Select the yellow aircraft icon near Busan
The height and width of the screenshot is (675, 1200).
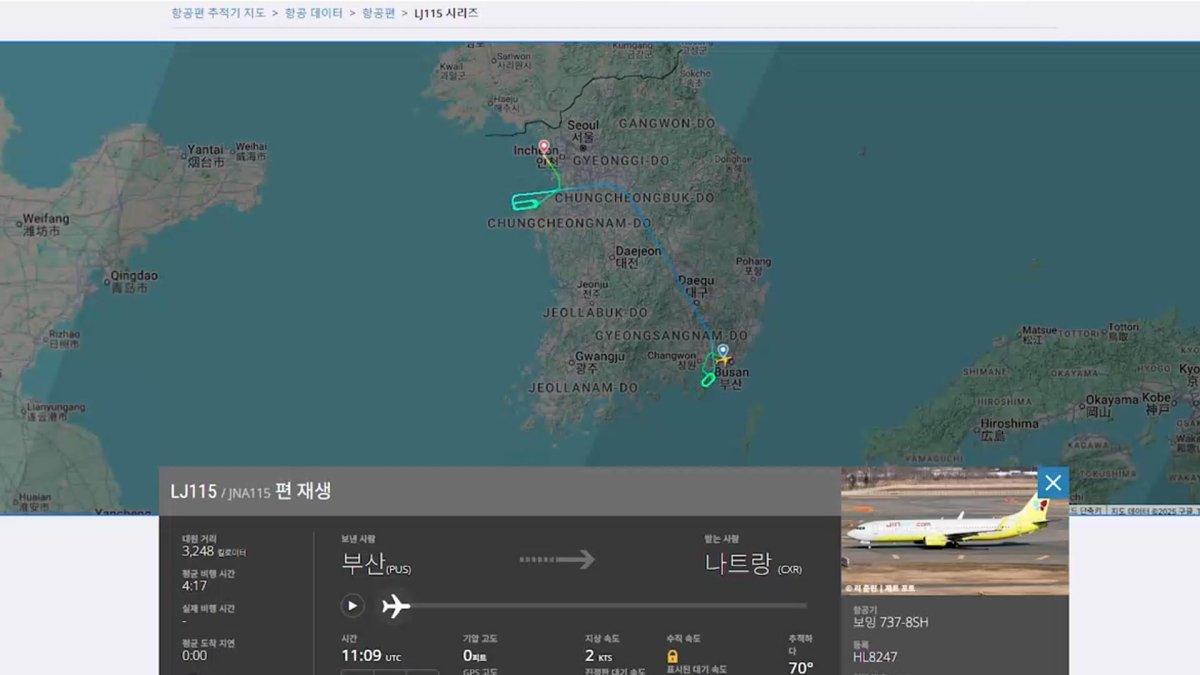coord(722,359)
